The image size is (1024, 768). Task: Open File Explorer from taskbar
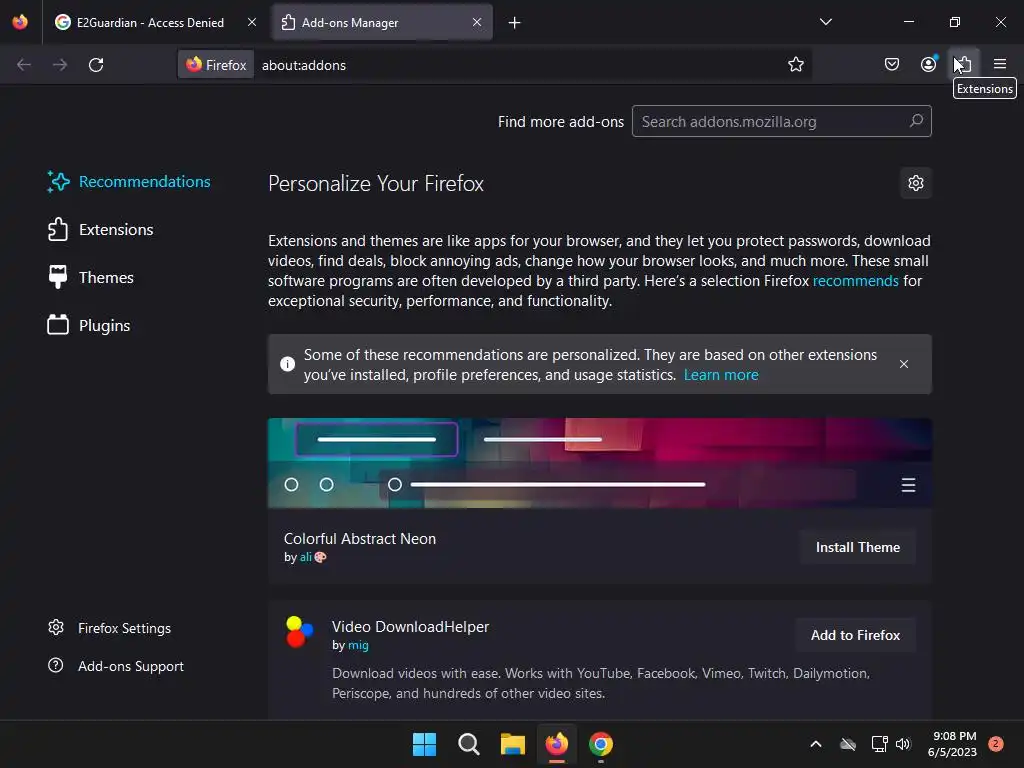(513, 744)
